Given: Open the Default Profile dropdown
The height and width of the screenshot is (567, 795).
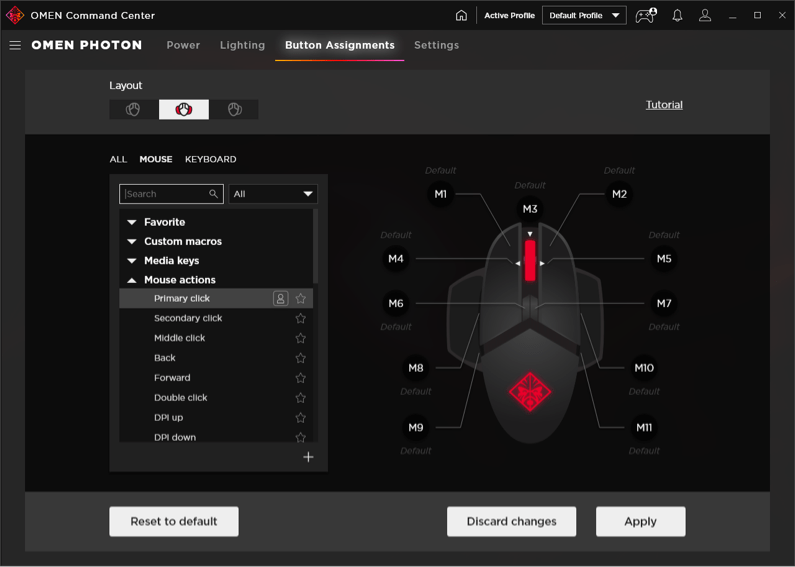Looking at the screenshot, I should 584,16.
